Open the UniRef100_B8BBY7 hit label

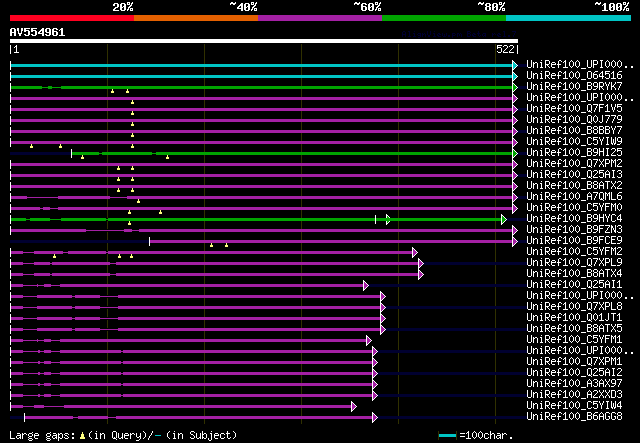574,131
